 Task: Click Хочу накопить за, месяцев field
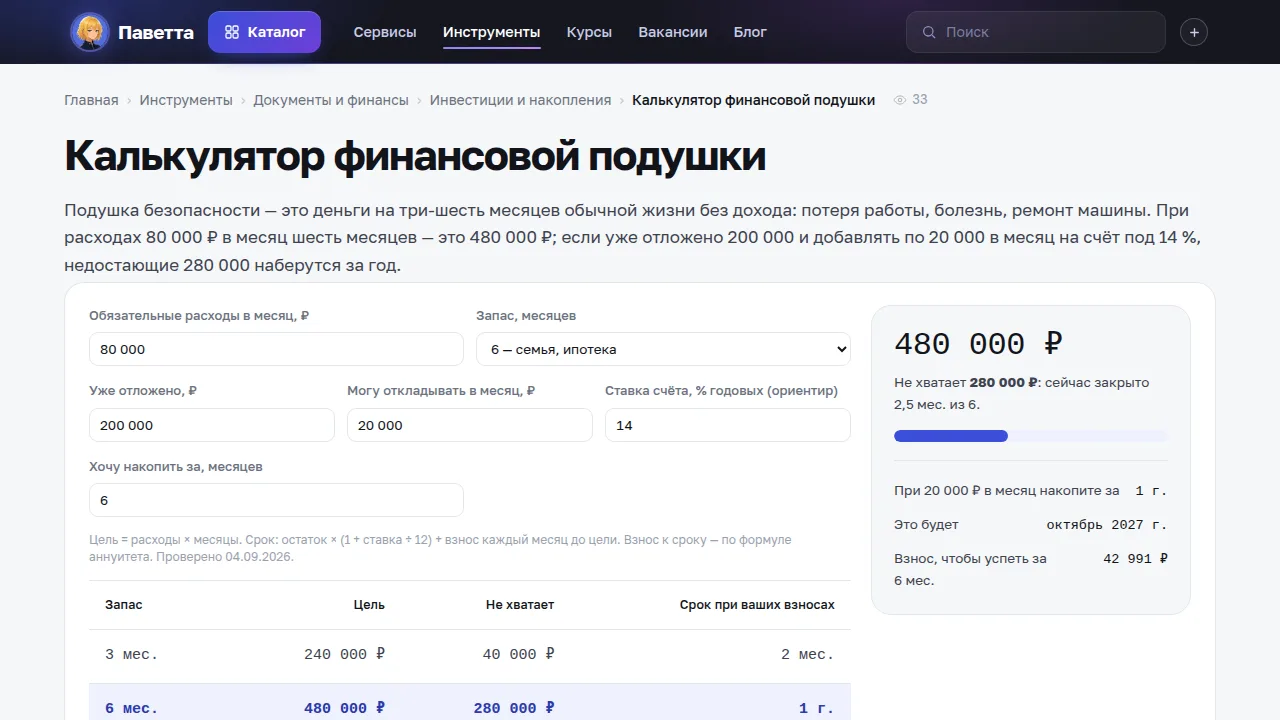pos(276,500)
